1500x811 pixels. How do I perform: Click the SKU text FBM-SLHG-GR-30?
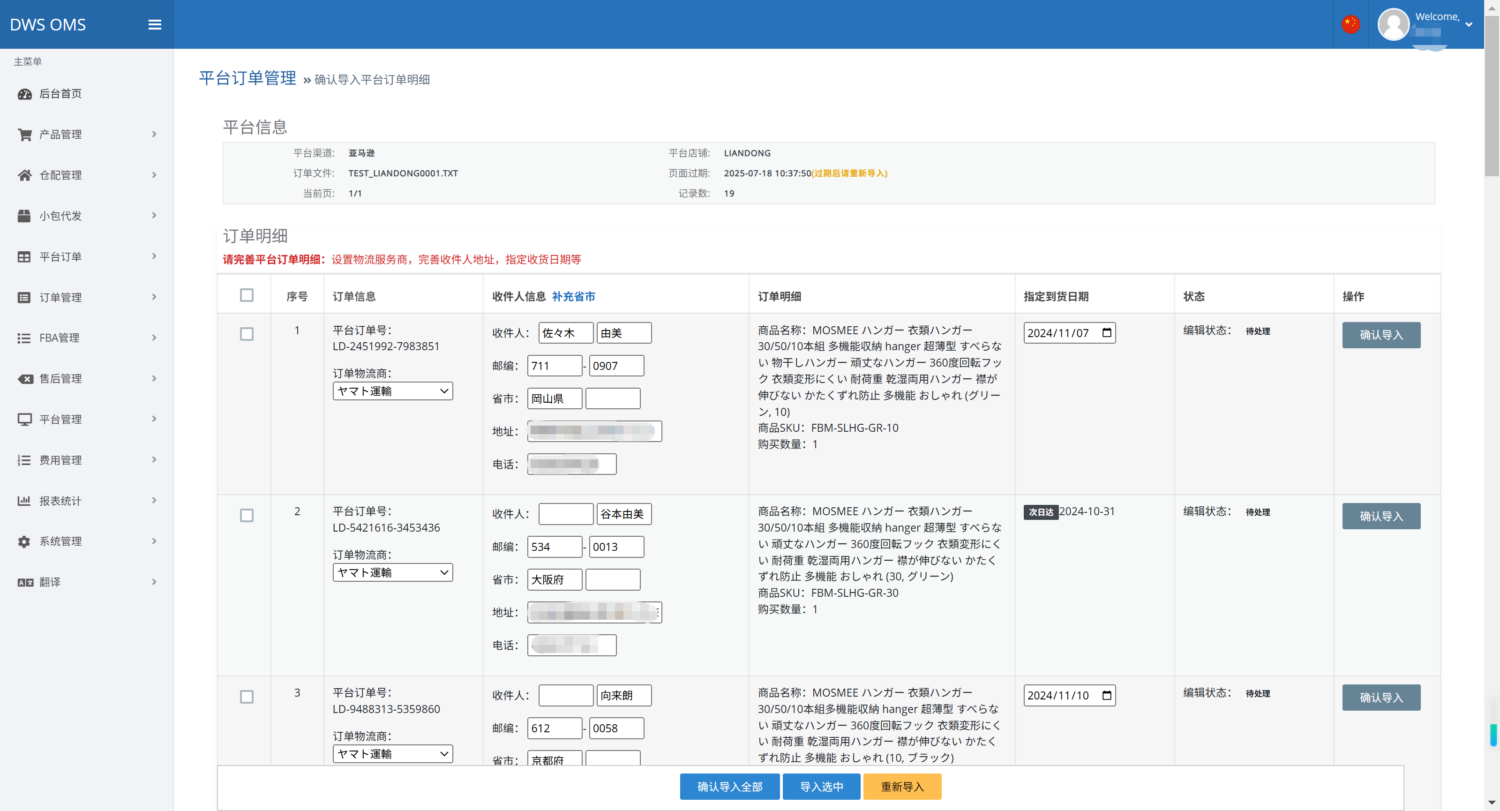point(855,593)
